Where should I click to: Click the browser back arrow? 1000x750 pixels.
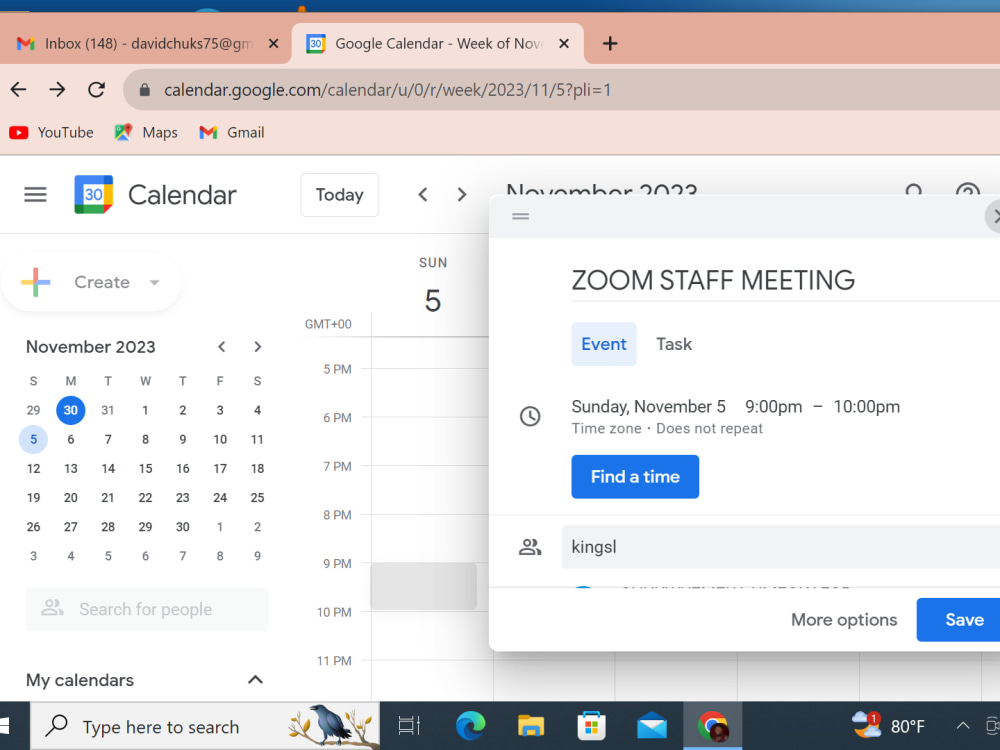[x=18, y=90]
